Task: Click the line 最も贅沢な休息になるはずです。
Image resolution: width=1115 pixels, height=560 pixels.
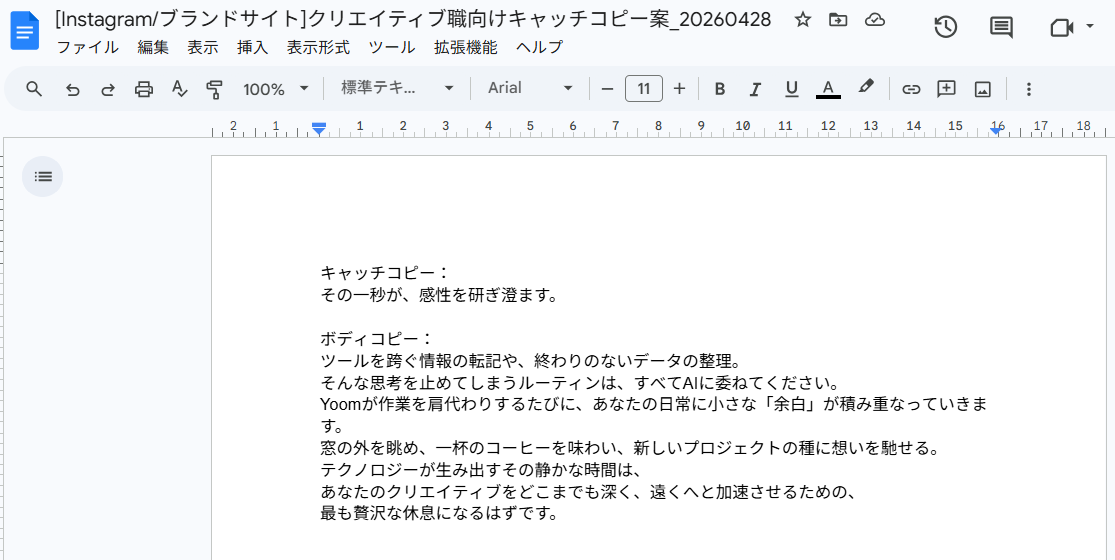Action: pyautogui.click(x=438, y=513)
